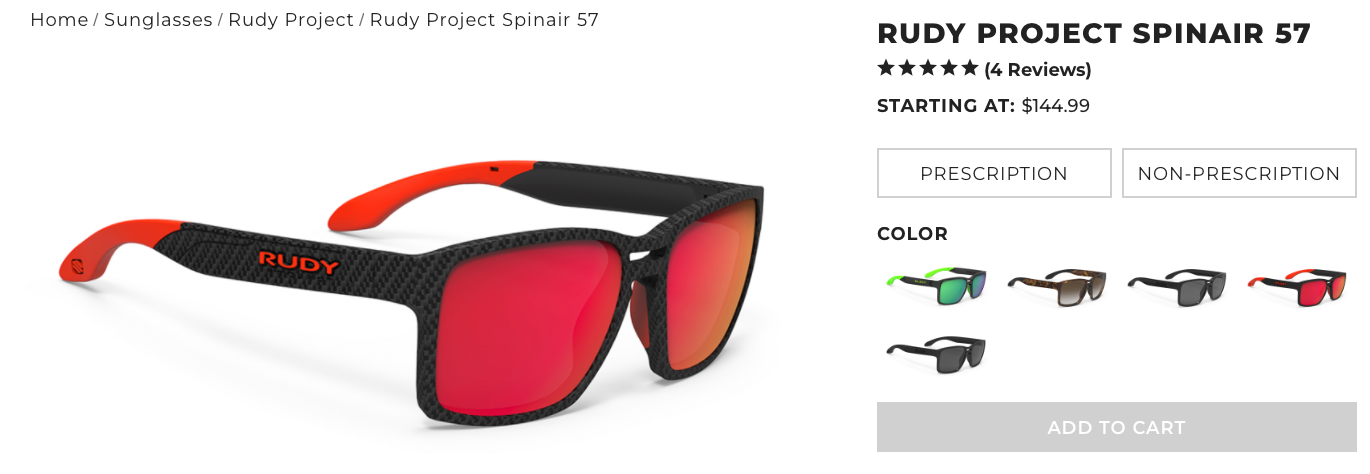Click the first star in the rating
Viewport: 1370px width, 474px height.
pyautogui.click(x=886, y=68)
